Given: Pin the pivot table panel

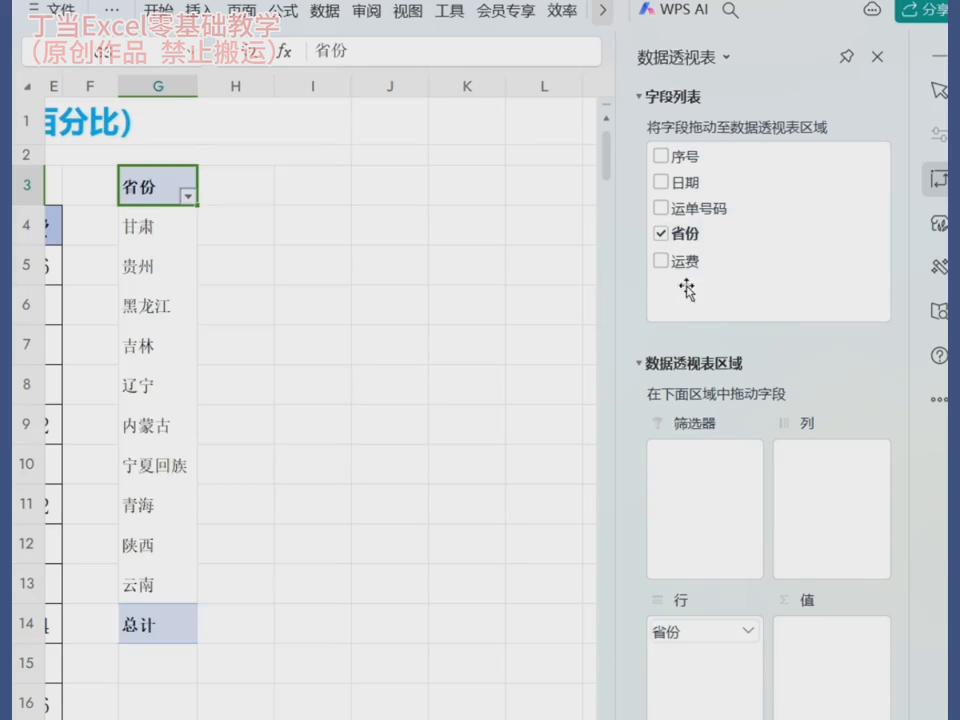Looking at the screenshot, I should [846, 57].
